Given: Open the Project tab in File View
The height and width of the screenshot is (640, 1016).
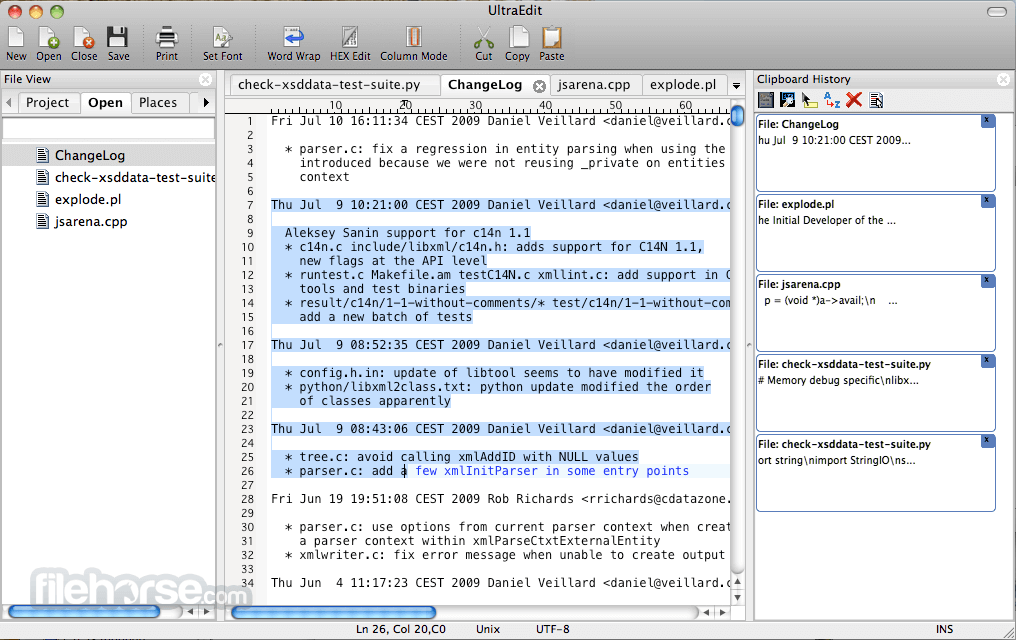Looking at the screenshot, I should coord(47,102).
